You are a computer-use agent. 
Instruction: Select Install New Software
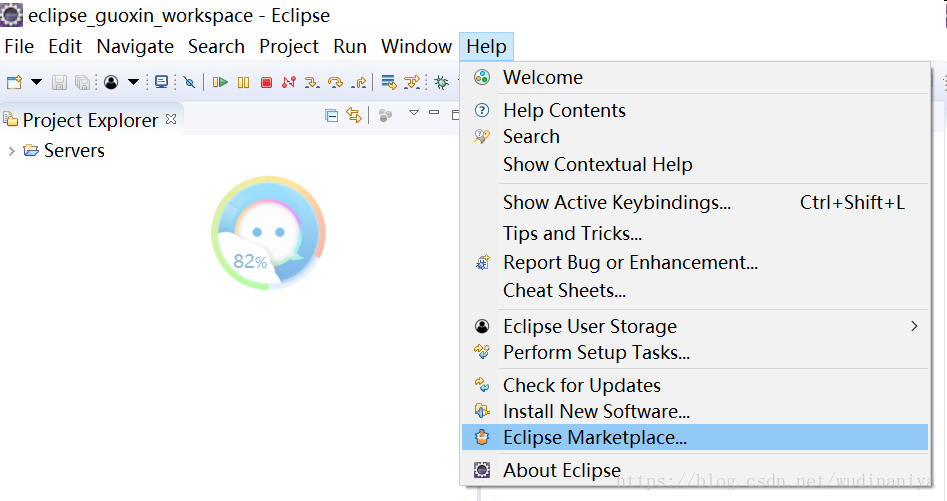pyautogui.click(x=695, y=411)
